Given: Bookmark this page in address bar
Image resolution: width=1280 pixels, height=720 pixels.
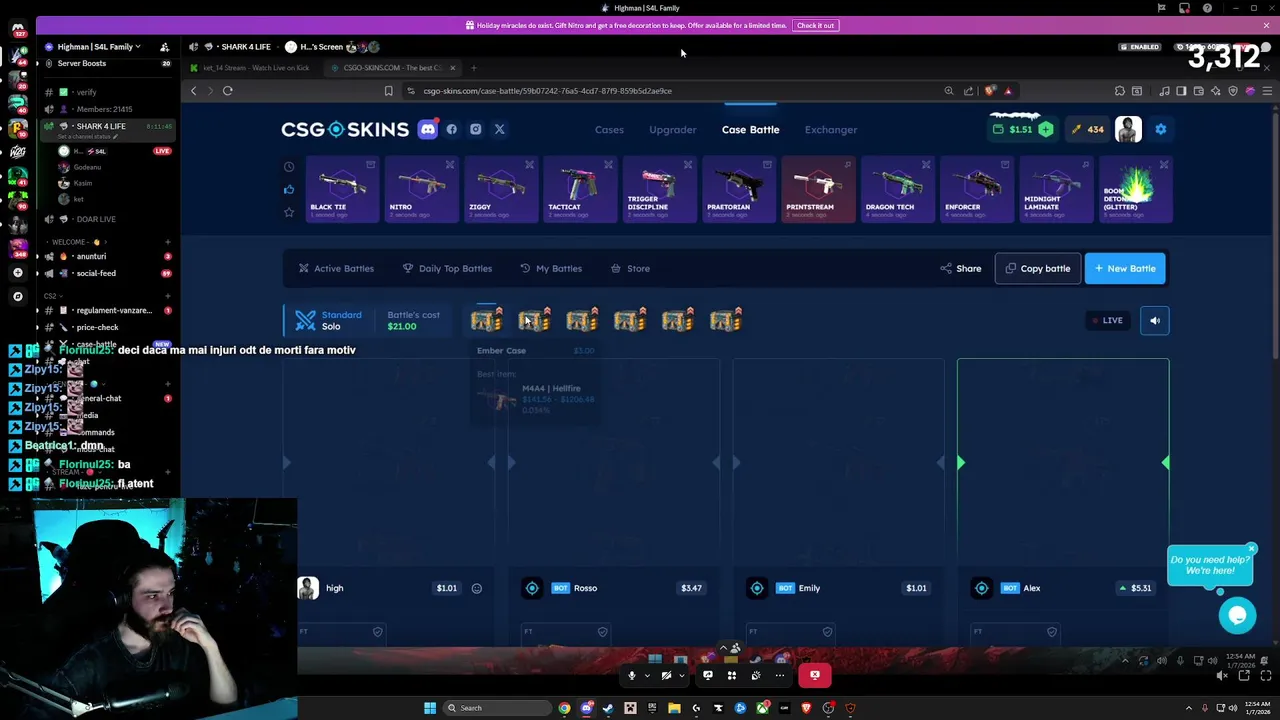Looking at the screenshot, I should point(389,91).
